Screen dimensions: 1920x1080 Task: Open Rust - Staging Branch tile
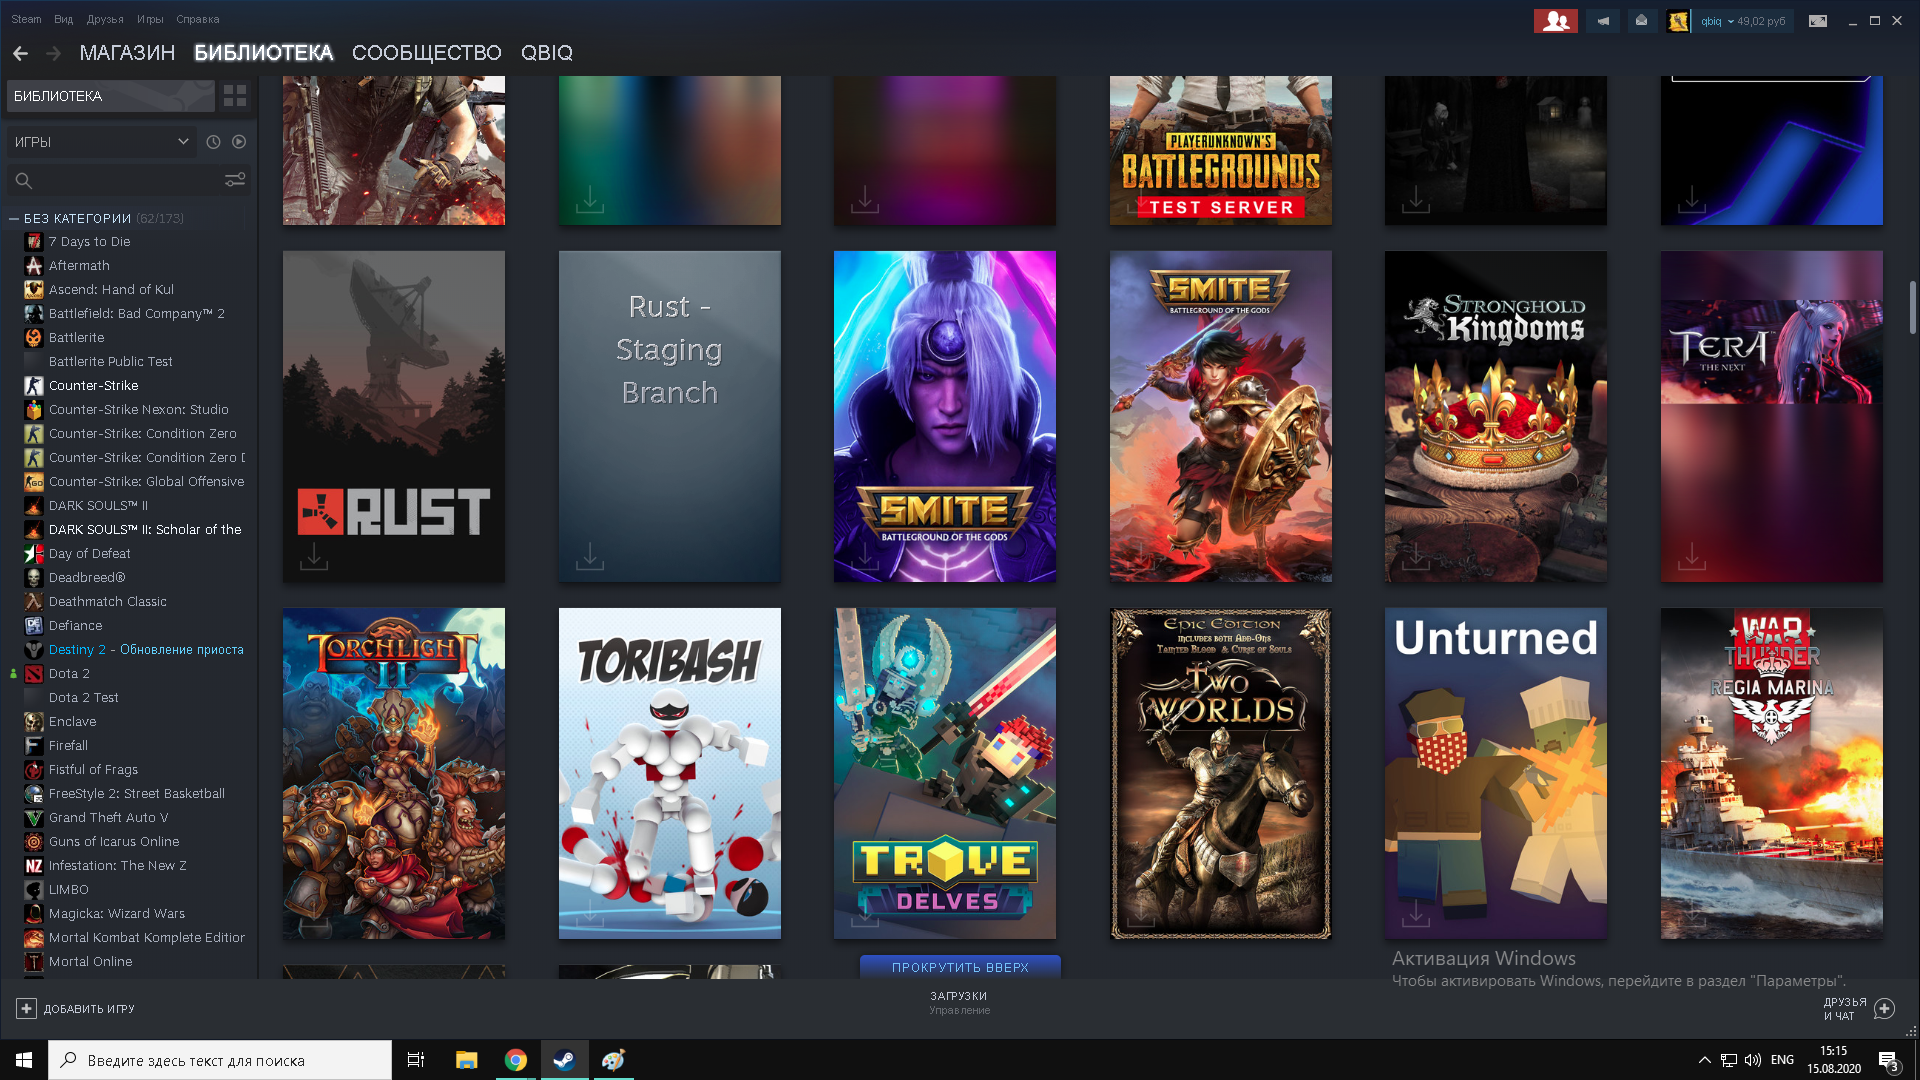pyautogui.click(x=670, y=416)
